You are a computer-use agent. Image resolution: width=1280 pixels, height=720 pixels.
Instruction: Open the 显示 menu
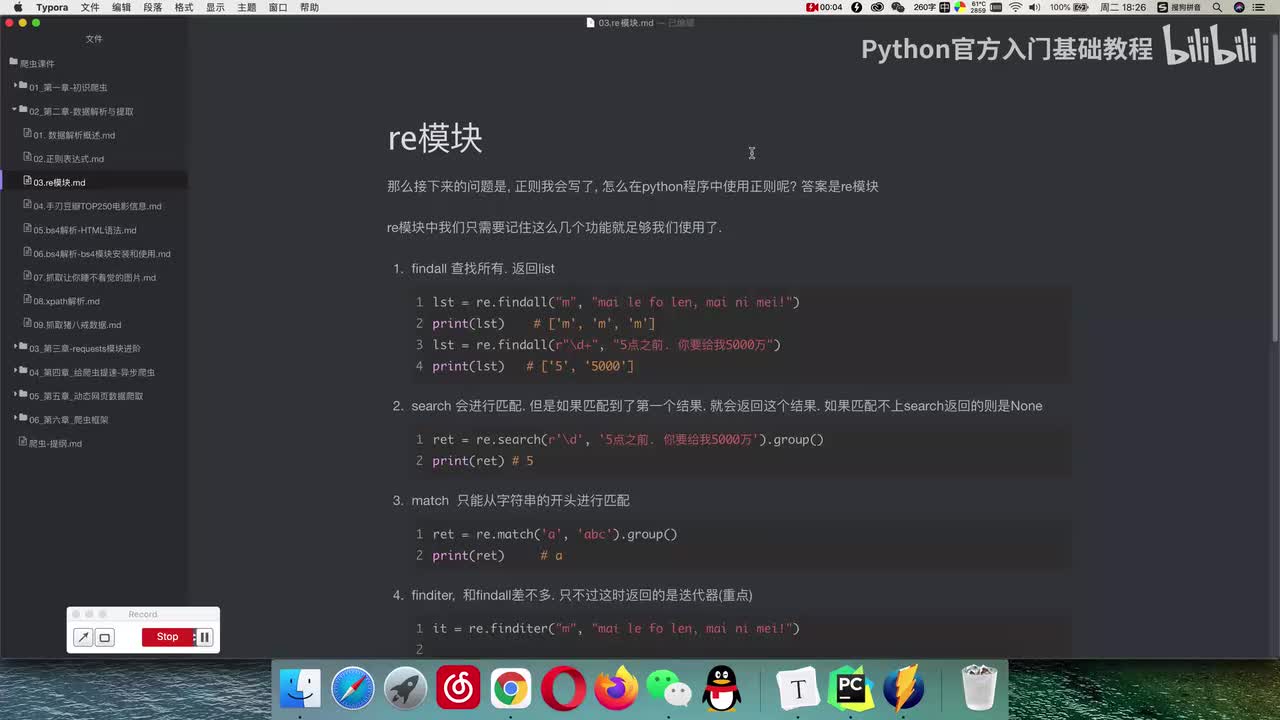pyautogui.click(x=215, y=7)
